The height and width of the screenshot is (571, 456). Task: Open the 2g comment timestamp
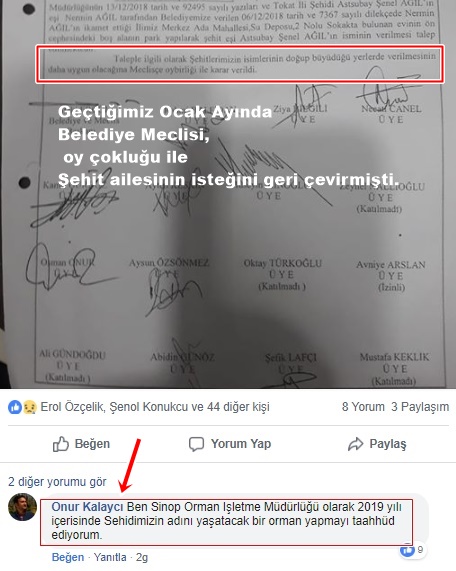point(142,558)
